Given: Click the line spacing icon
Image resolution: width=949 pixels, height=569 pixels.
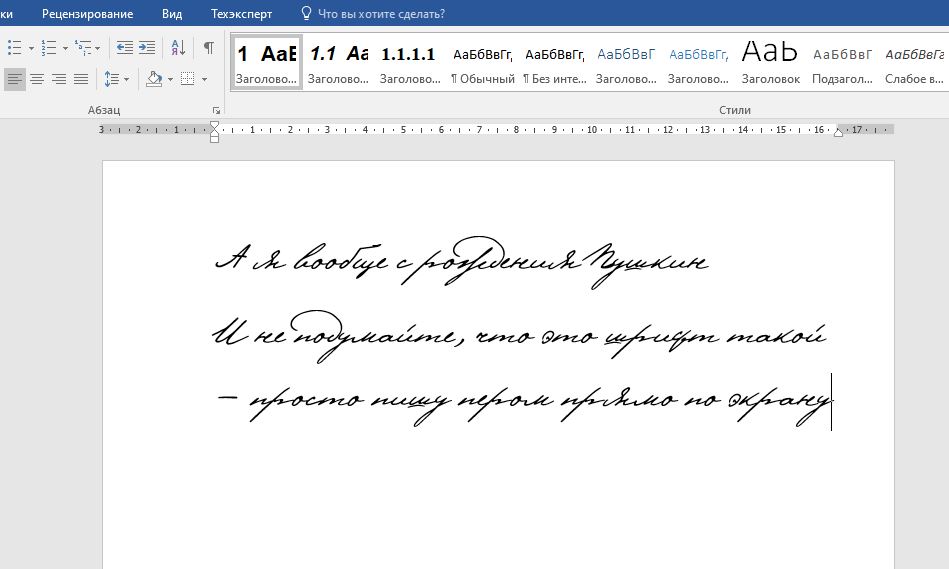Looking at the screenshot, I should point(112,79).
